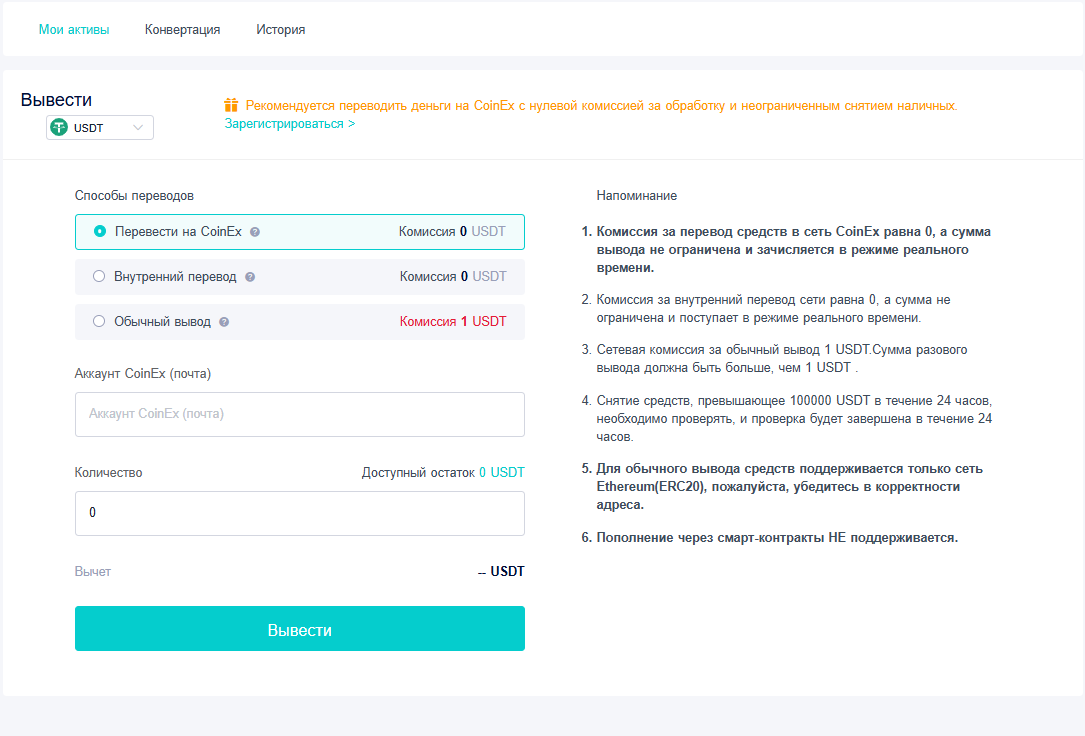Click the red Комиссия 1 USDT label
This screenshot has width=1085, height=736.
tap(452, 322)
